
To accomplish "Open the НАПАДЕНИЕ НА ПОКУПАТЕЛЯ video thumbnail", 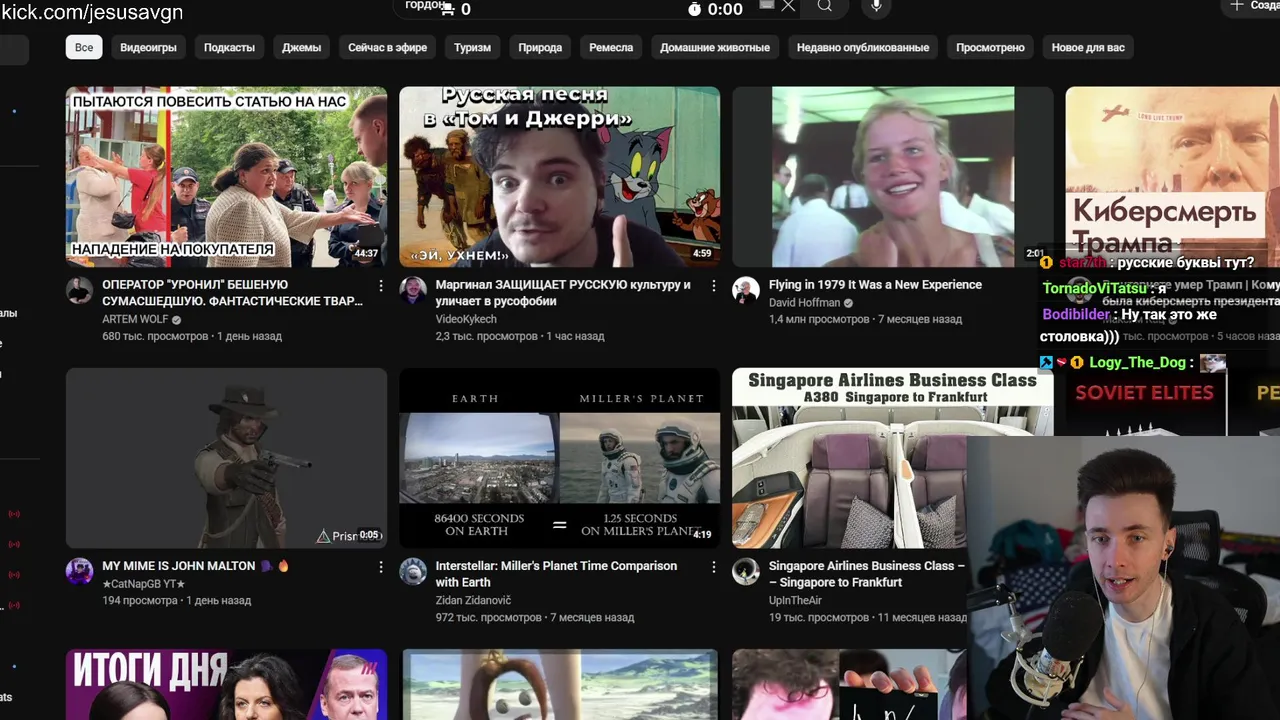I will [226, 177].
